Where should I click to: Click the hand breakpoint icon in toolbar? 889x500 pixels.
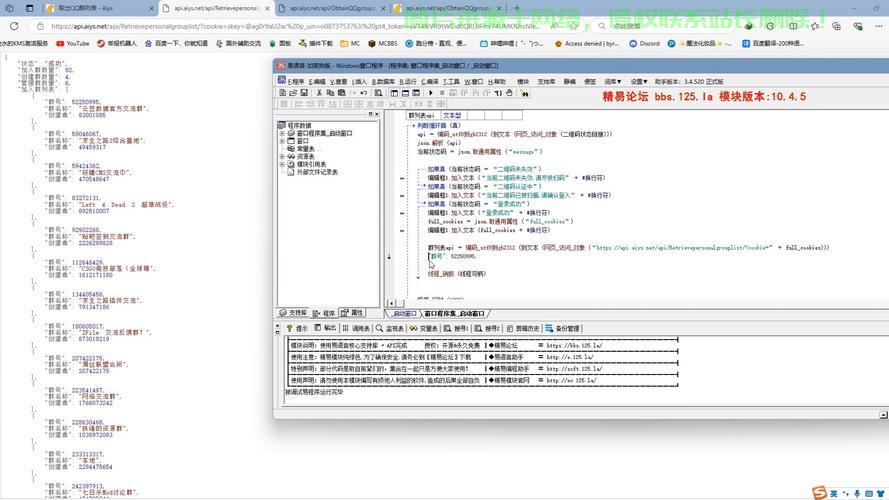[509, 93]
